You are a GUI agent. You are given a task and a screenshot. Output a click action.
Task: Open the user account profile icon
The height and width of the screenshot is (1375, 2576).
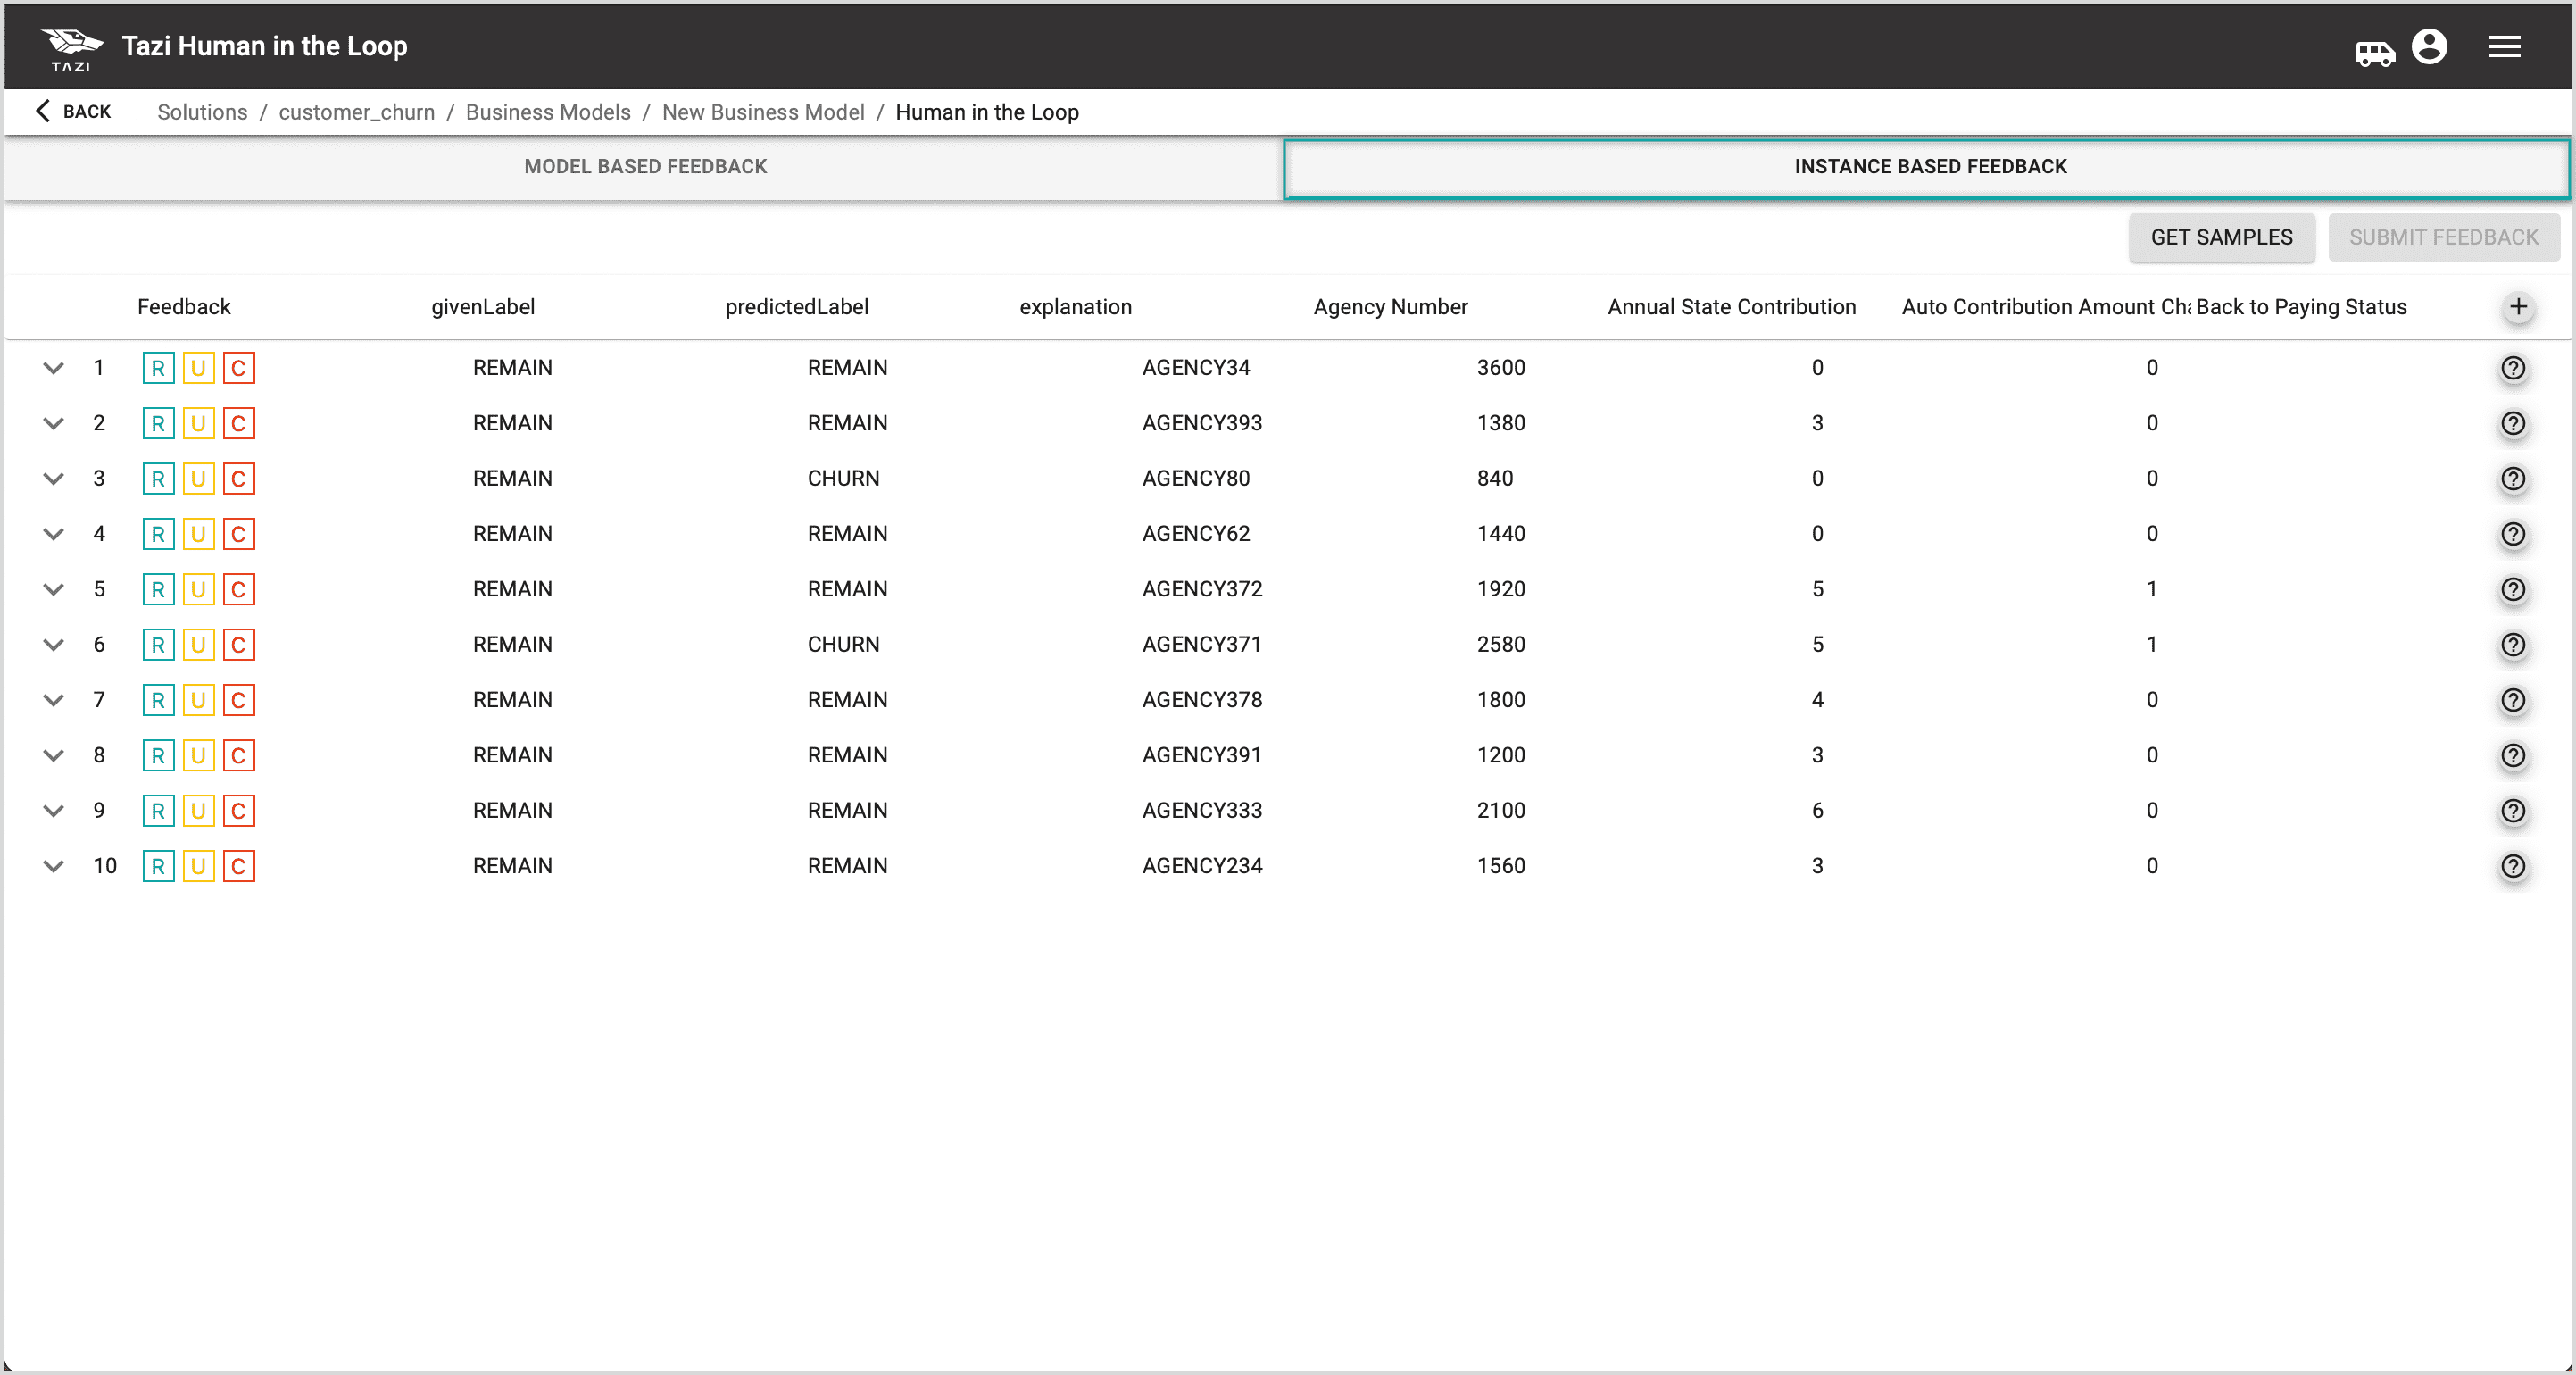pyautogui.click(x=2429, y=47)
